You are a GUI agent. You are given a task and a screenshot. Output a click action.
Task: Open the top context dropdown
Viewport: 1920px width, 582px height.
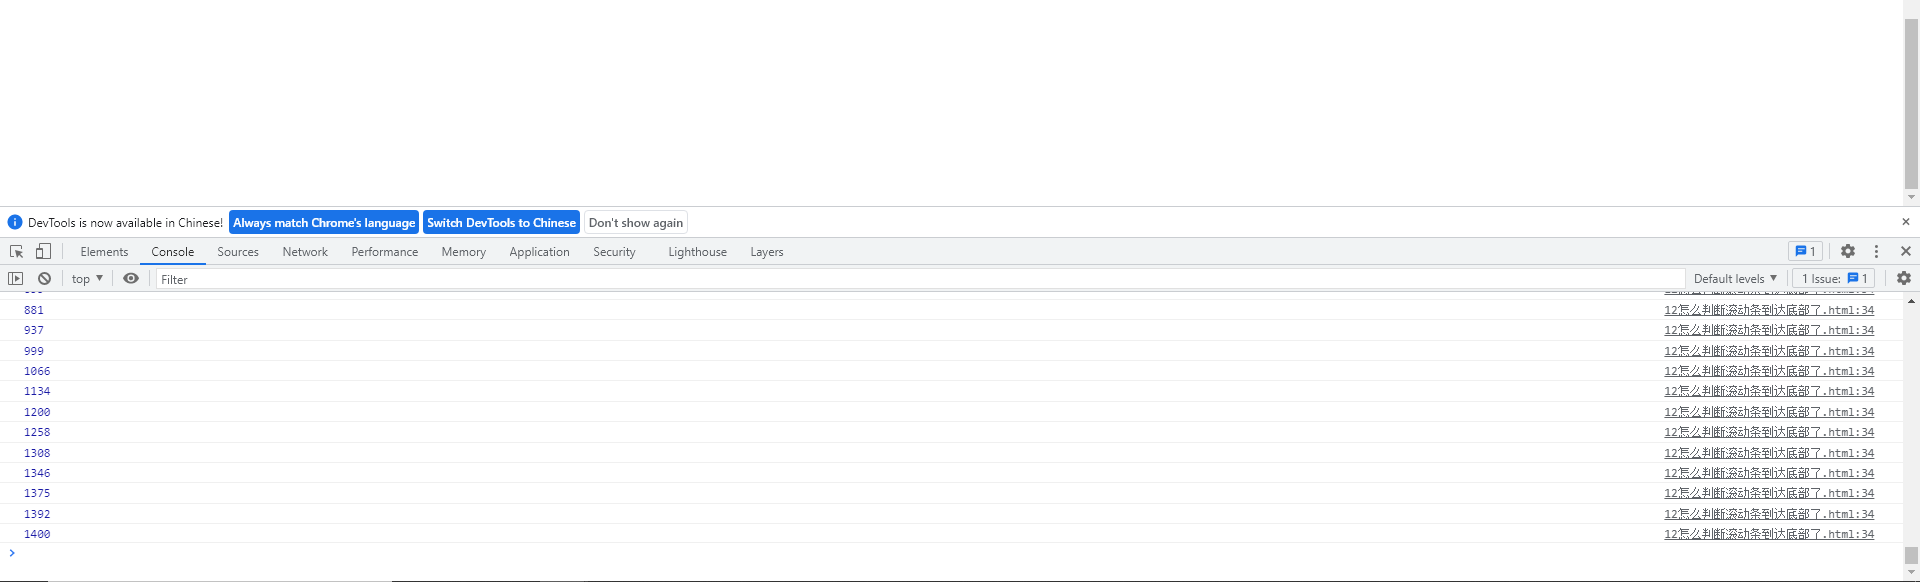(88, 279)
